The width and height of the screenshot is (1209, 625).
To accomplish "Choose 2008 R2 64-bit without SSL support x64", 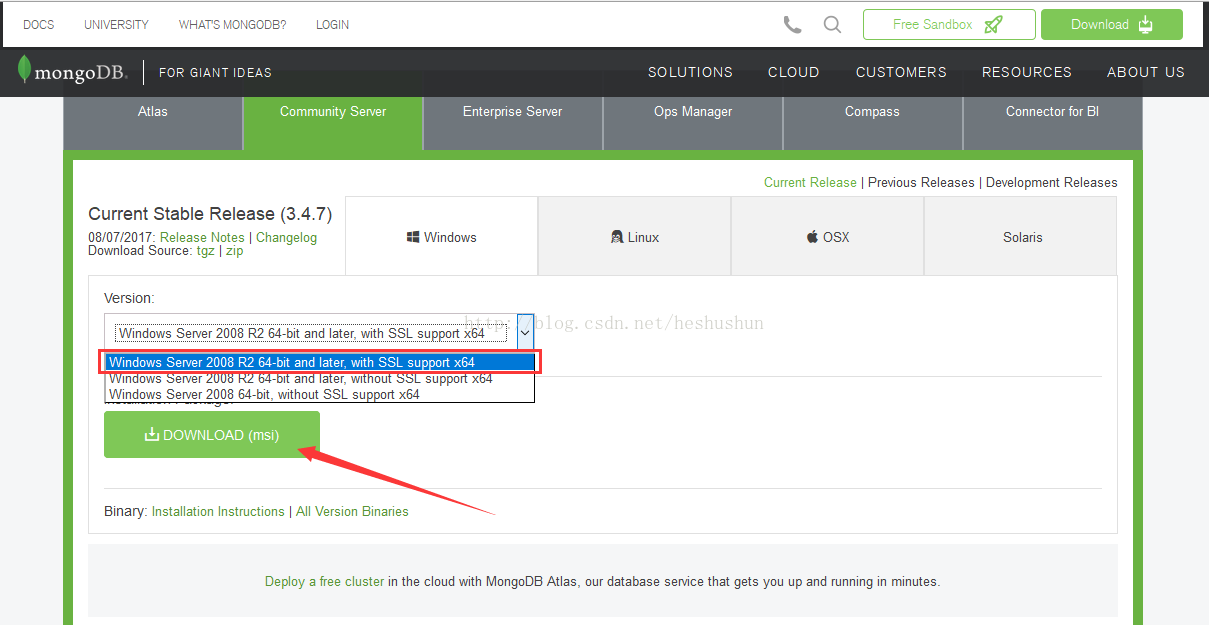I will pos(321,379).
